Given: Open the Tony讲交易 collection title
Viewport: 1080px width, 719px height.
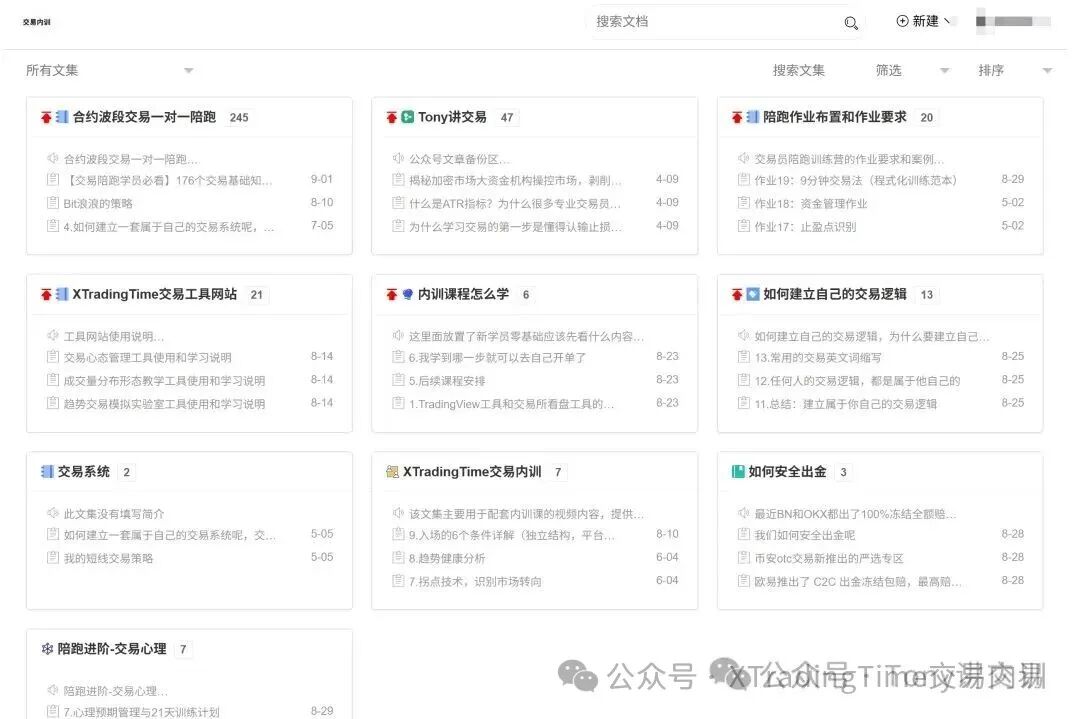Looking at the screenshot, I should (x=452, y=117).
